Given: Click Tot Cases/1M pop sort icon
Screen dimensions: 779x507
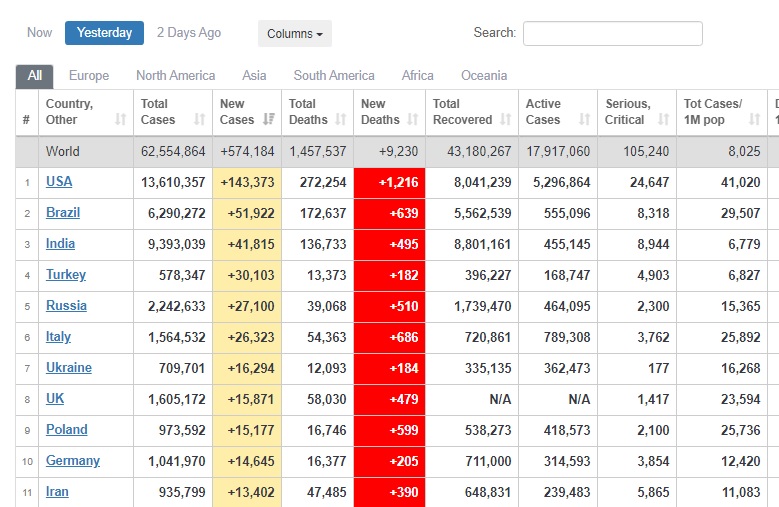Looking at the screenshot, I should [x=756, y=120].
